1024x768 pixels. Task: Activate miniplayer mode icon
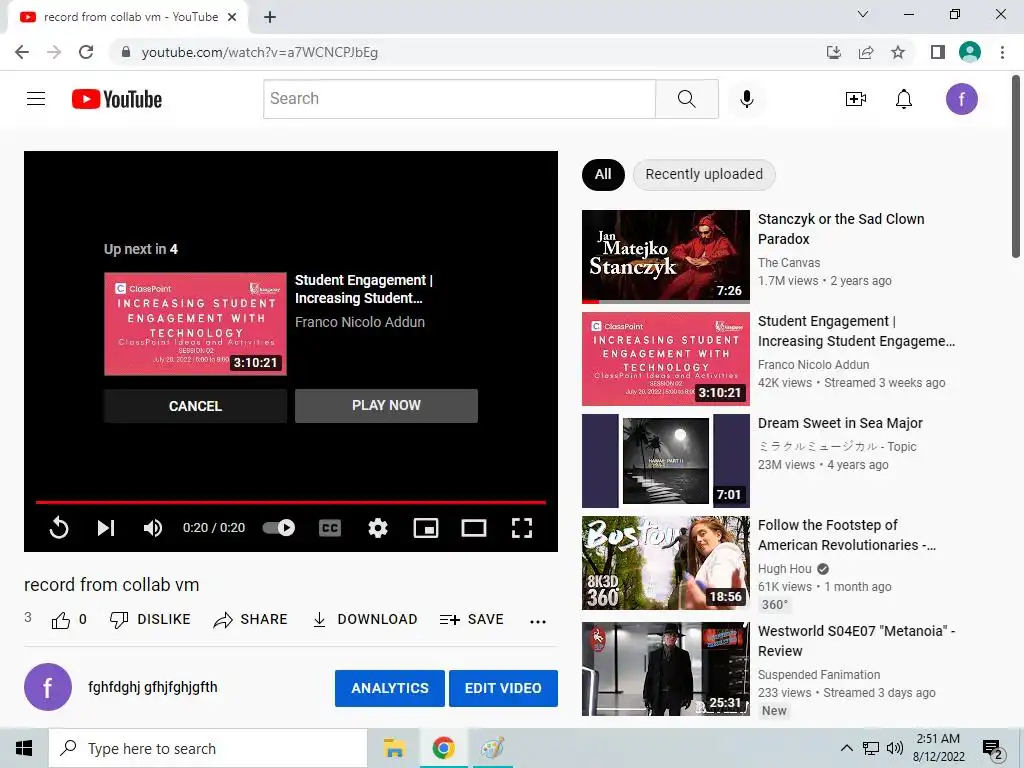point(426,528)
